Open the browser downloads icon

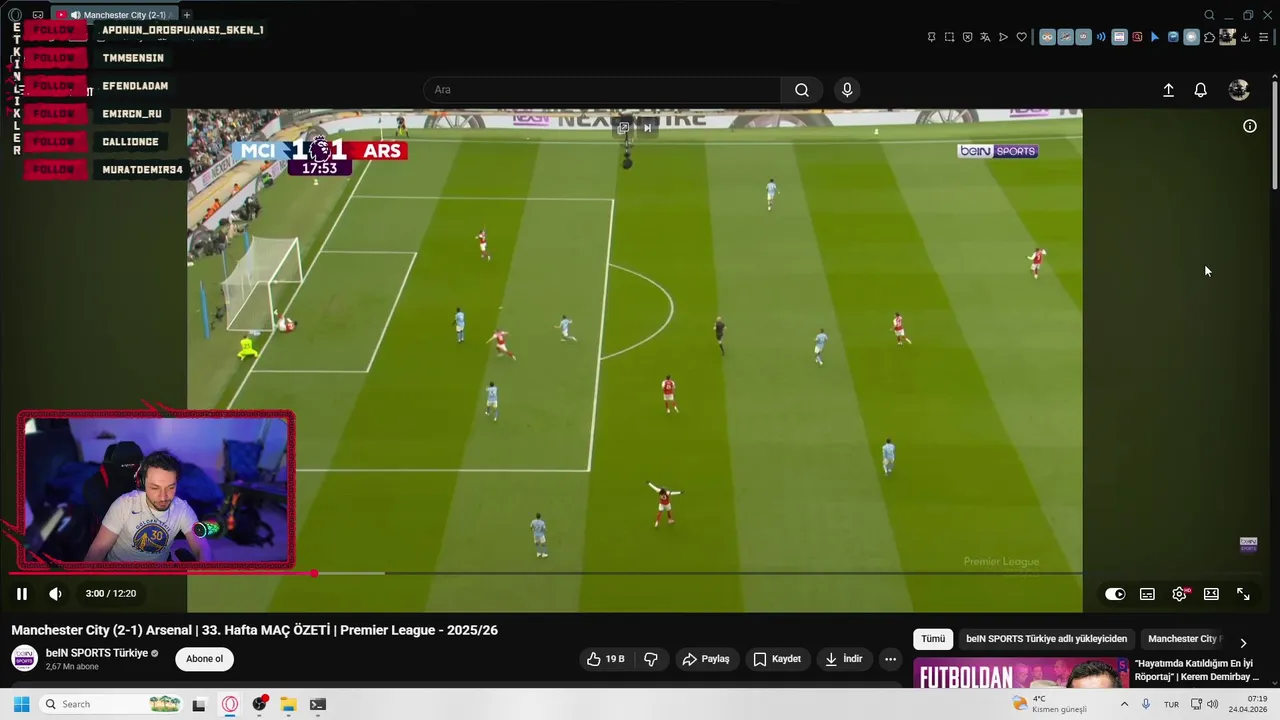click(x=1246, y=37)
